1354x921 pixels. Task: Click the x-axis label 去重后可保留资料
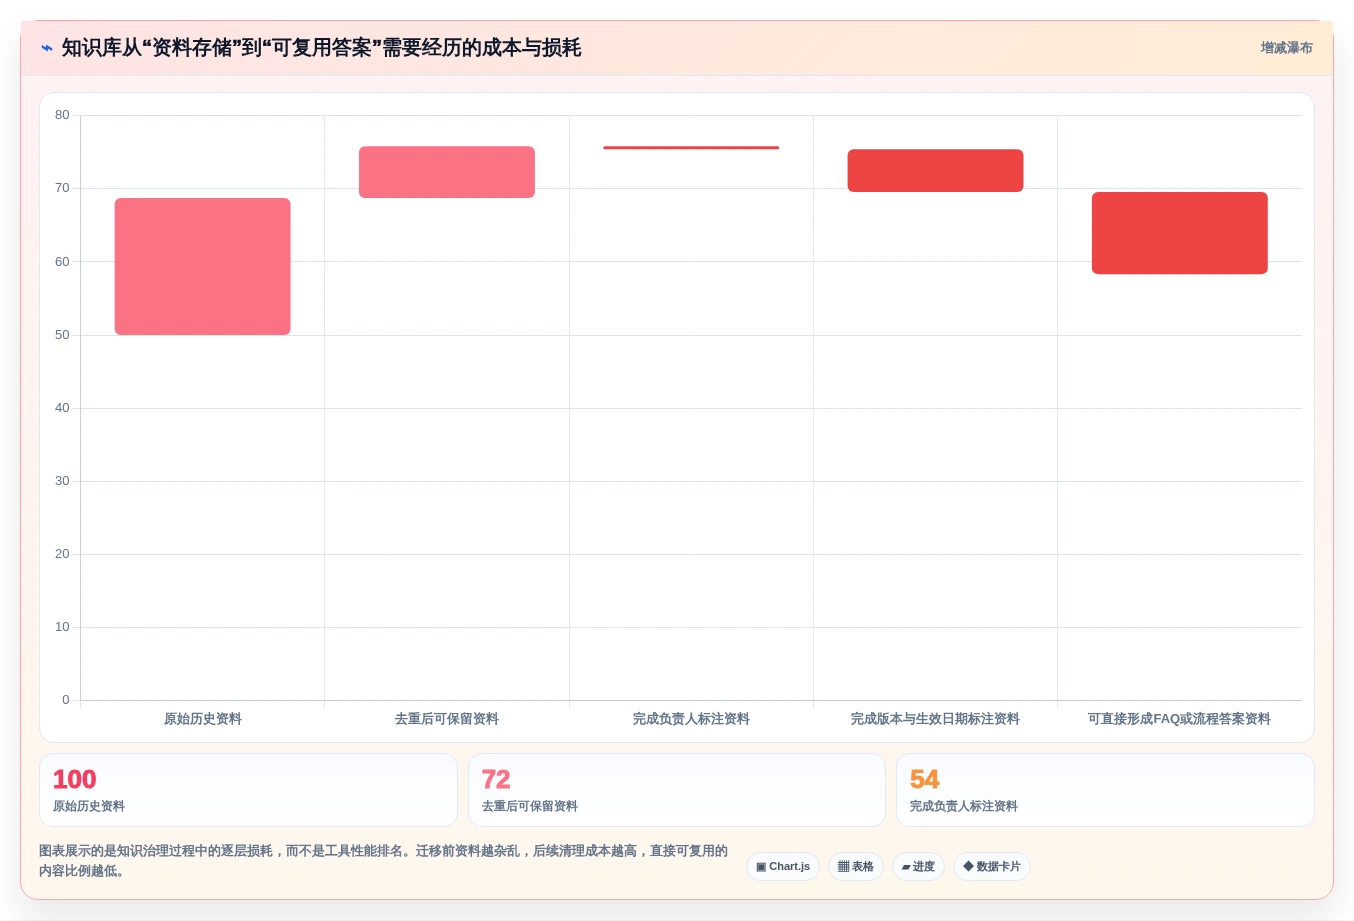click(447, 719)
